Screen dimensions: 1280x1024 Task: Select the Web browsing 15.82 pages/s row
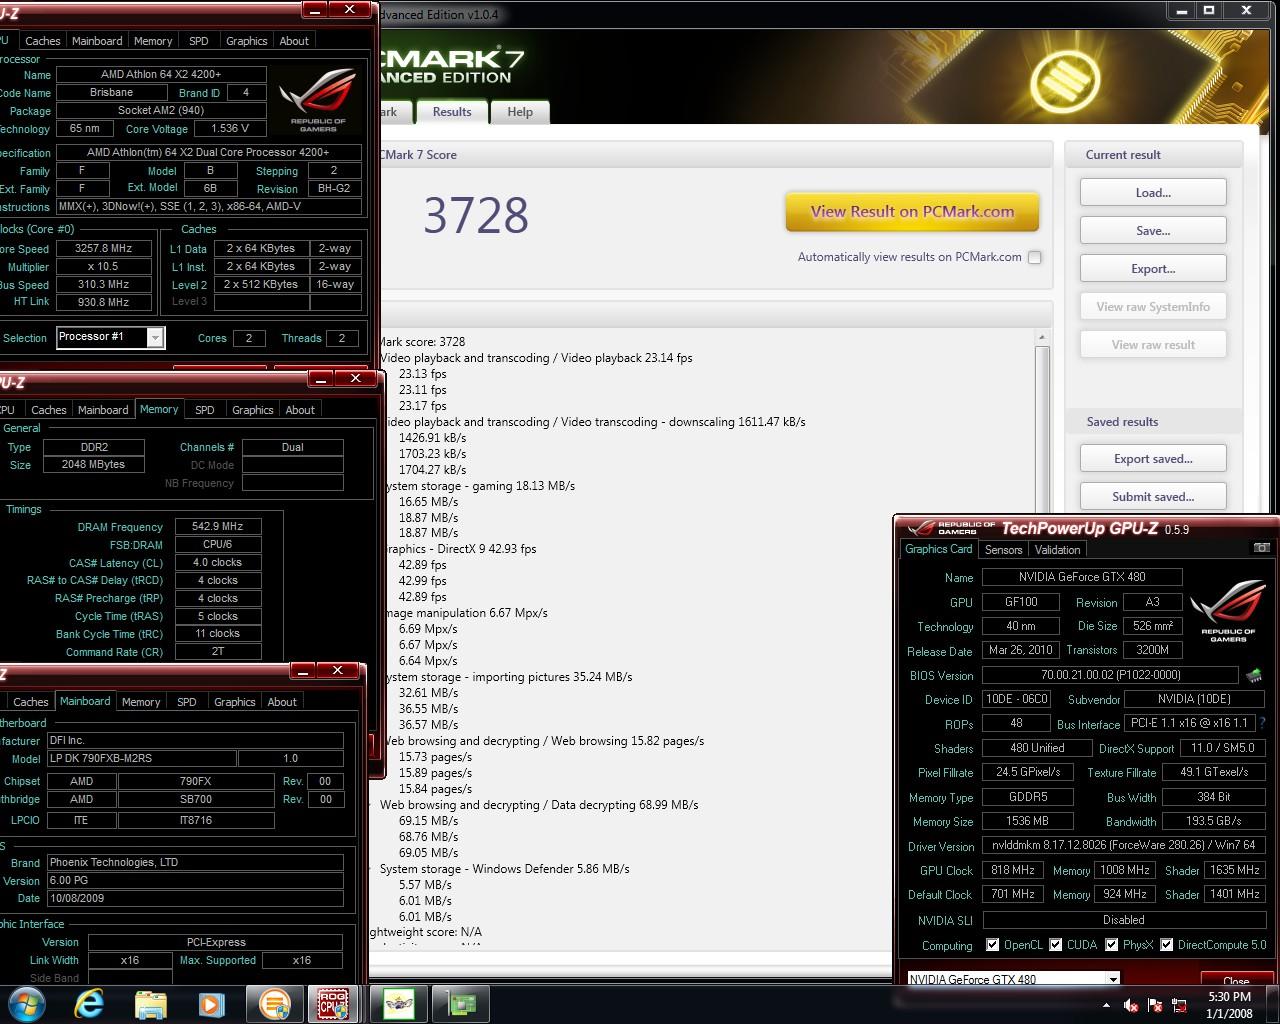coord(542,741)
